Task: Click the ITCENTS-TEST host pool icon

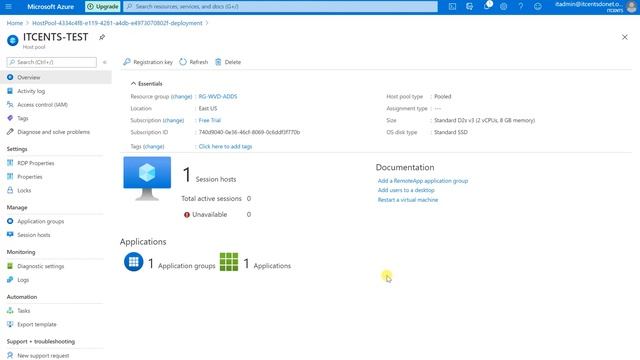Action: 13,40
